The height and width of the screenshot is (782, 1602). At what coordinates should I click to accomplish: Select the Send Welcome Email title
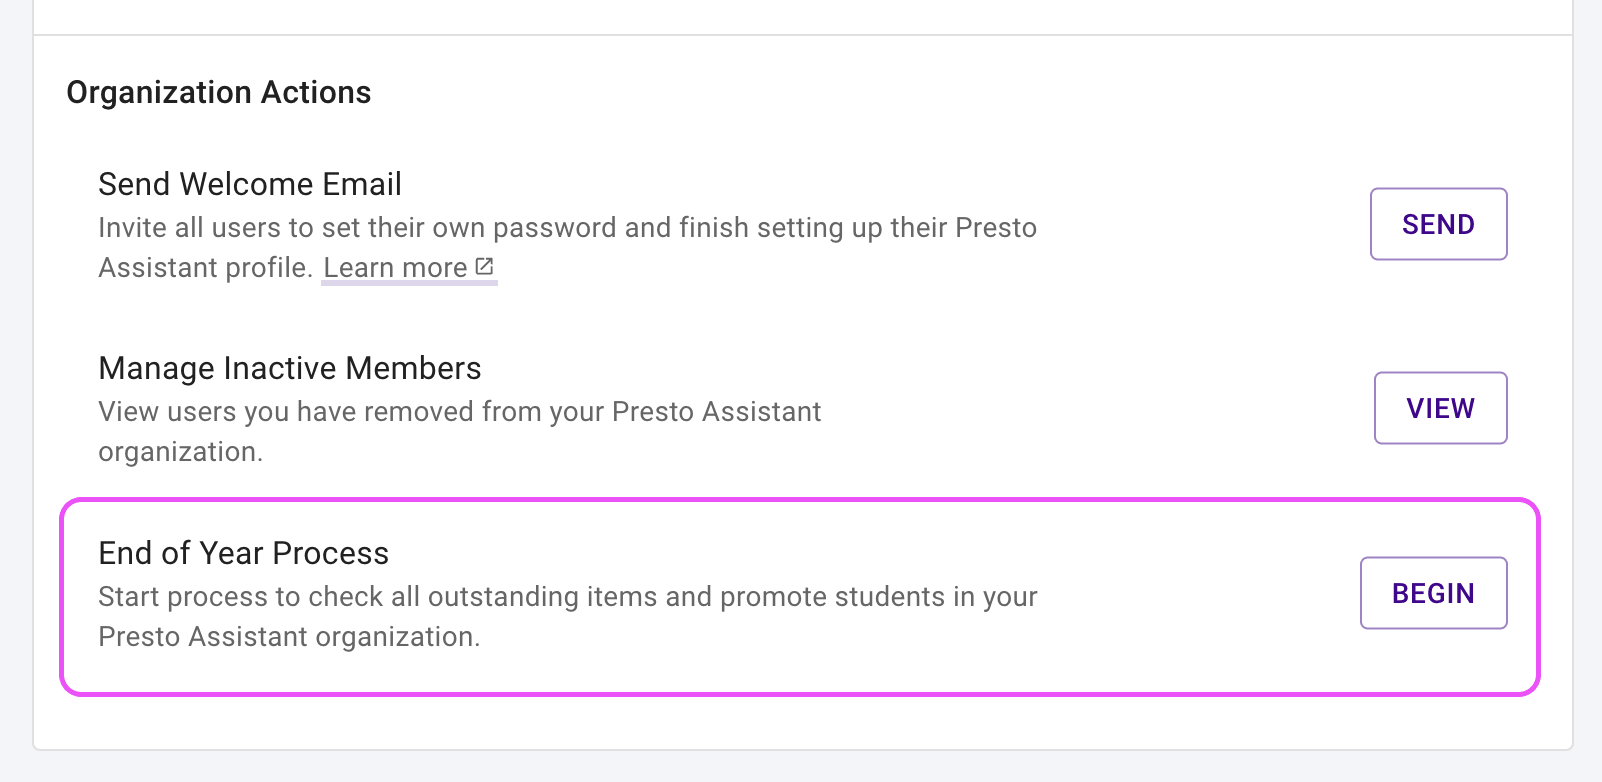pyautogui.click(x=250, y=184)
